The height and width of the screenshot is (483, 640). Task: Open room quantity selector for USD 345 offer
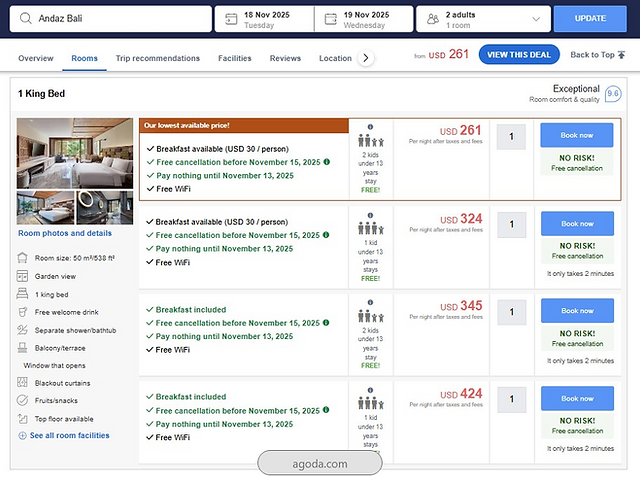[x=511, y=312]
